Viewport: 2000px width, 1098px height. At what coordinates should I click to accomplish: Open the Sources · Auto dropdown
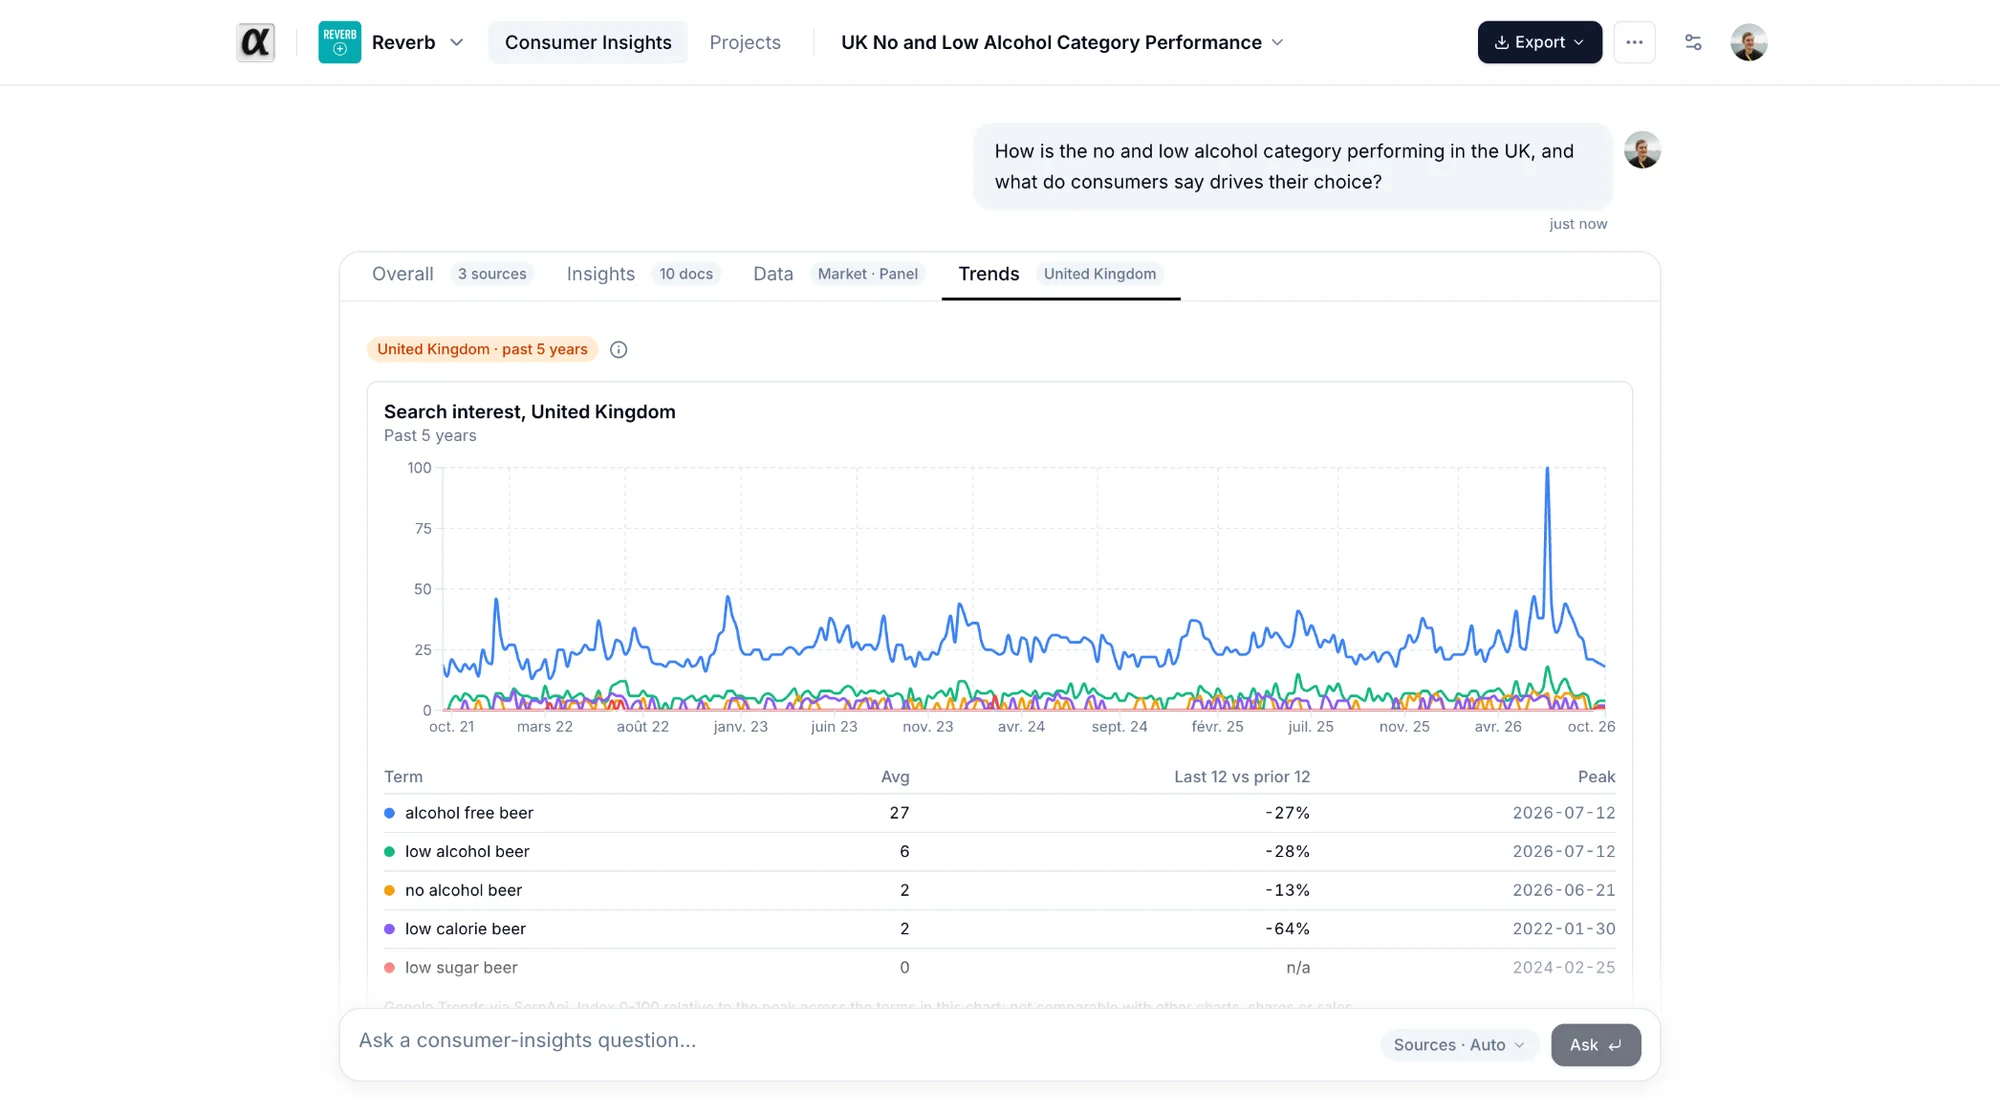click(x=1459, y=1045)
